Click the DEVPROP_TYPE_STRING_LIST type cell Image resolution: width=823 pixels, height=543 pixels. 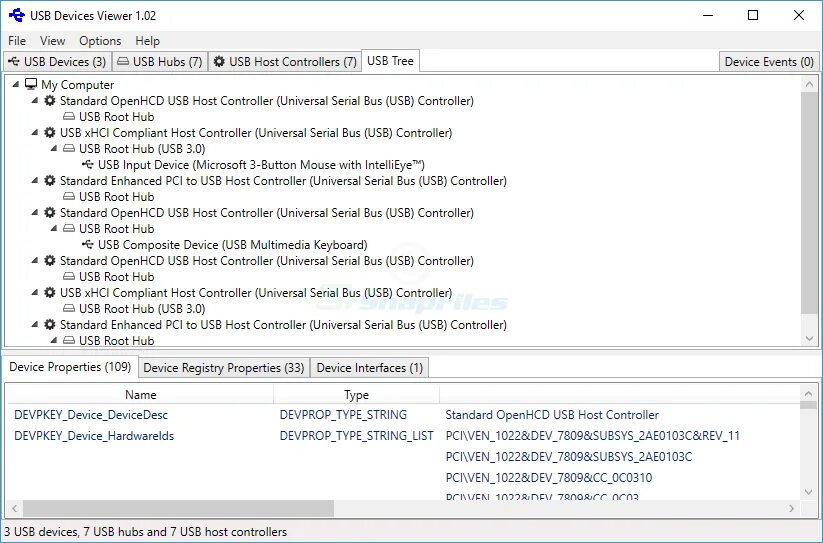(x=356, y=436)
